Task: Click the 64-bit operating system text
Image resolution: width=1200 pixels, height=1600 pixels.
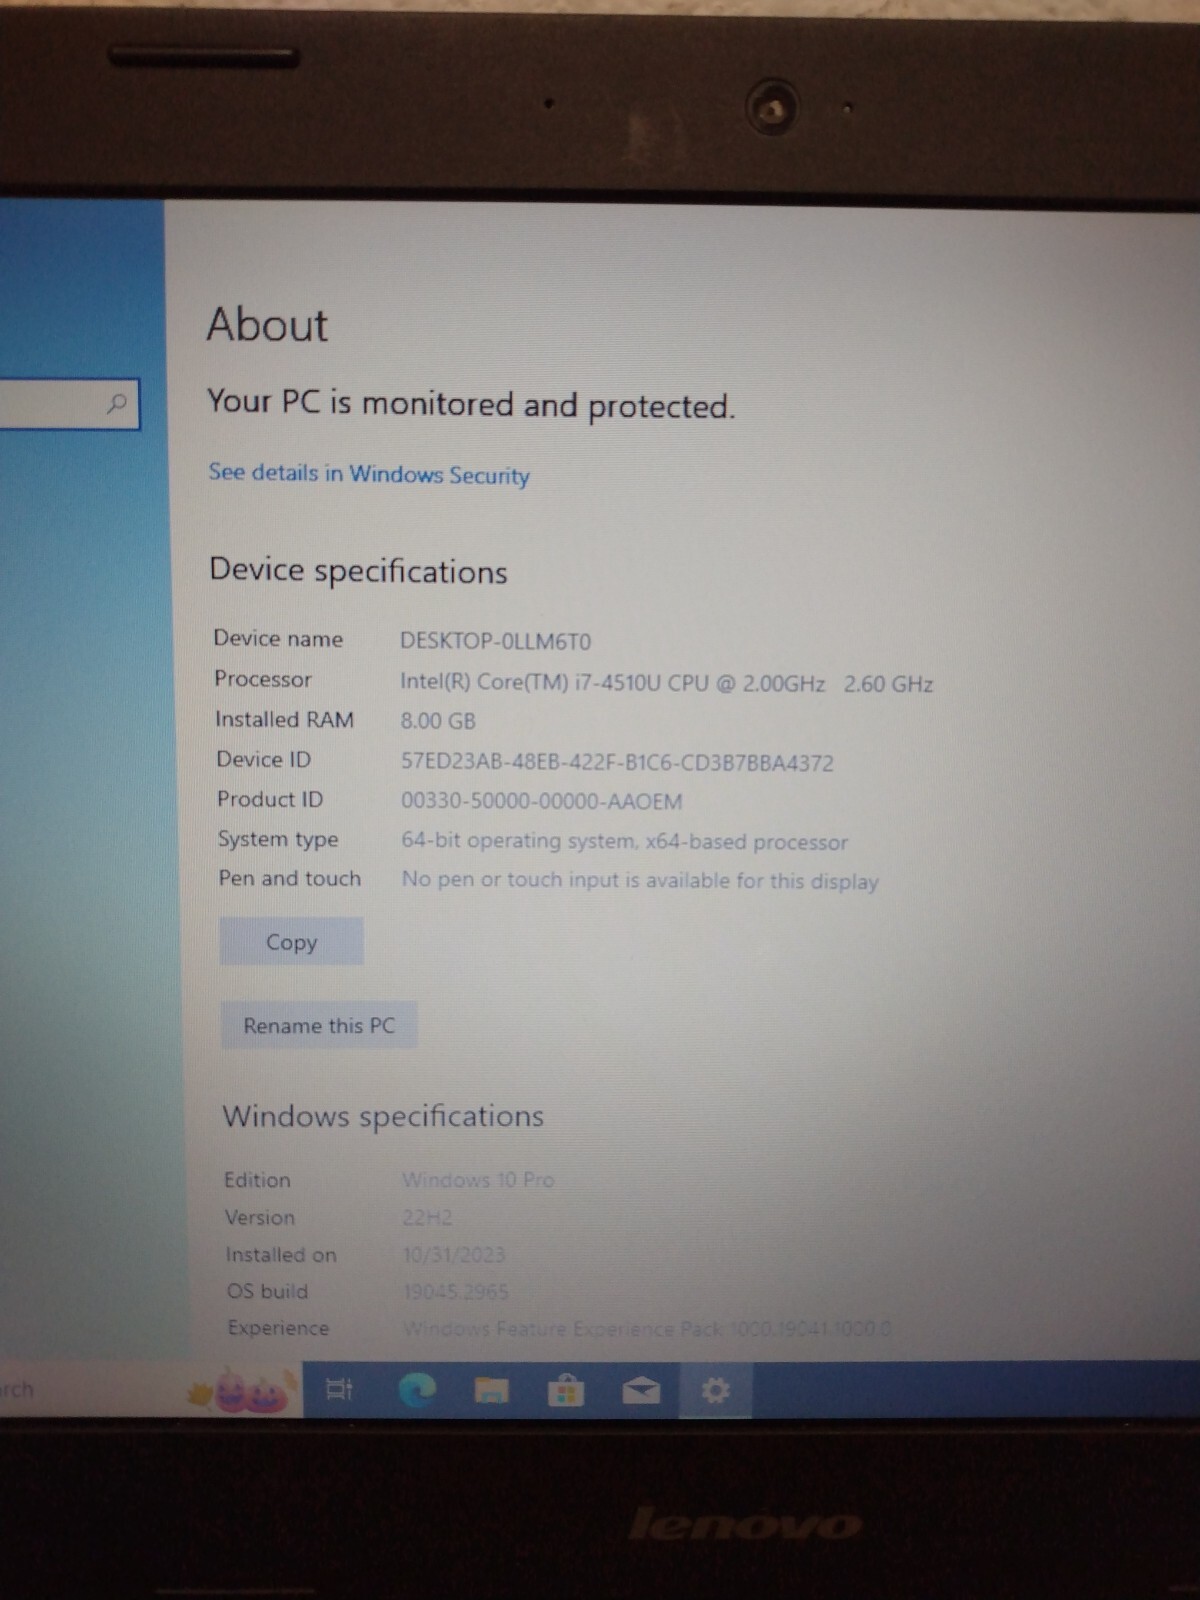Action: point(625,841)
